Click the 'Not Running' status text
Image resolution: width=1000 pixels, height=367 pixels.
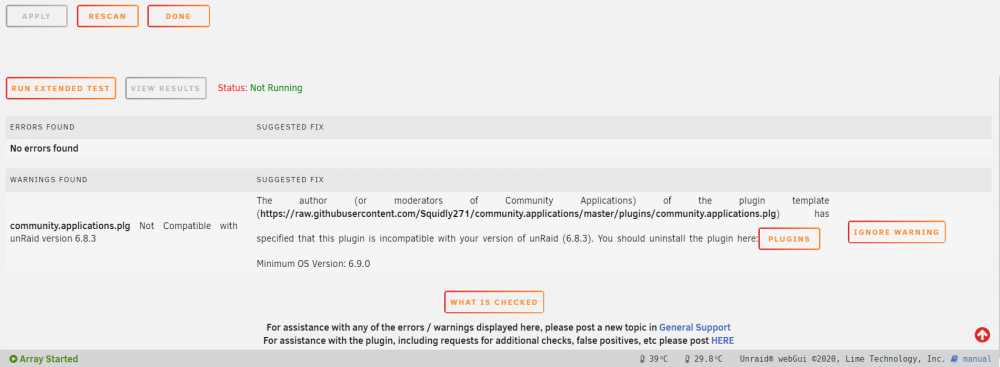click(276, 88)
